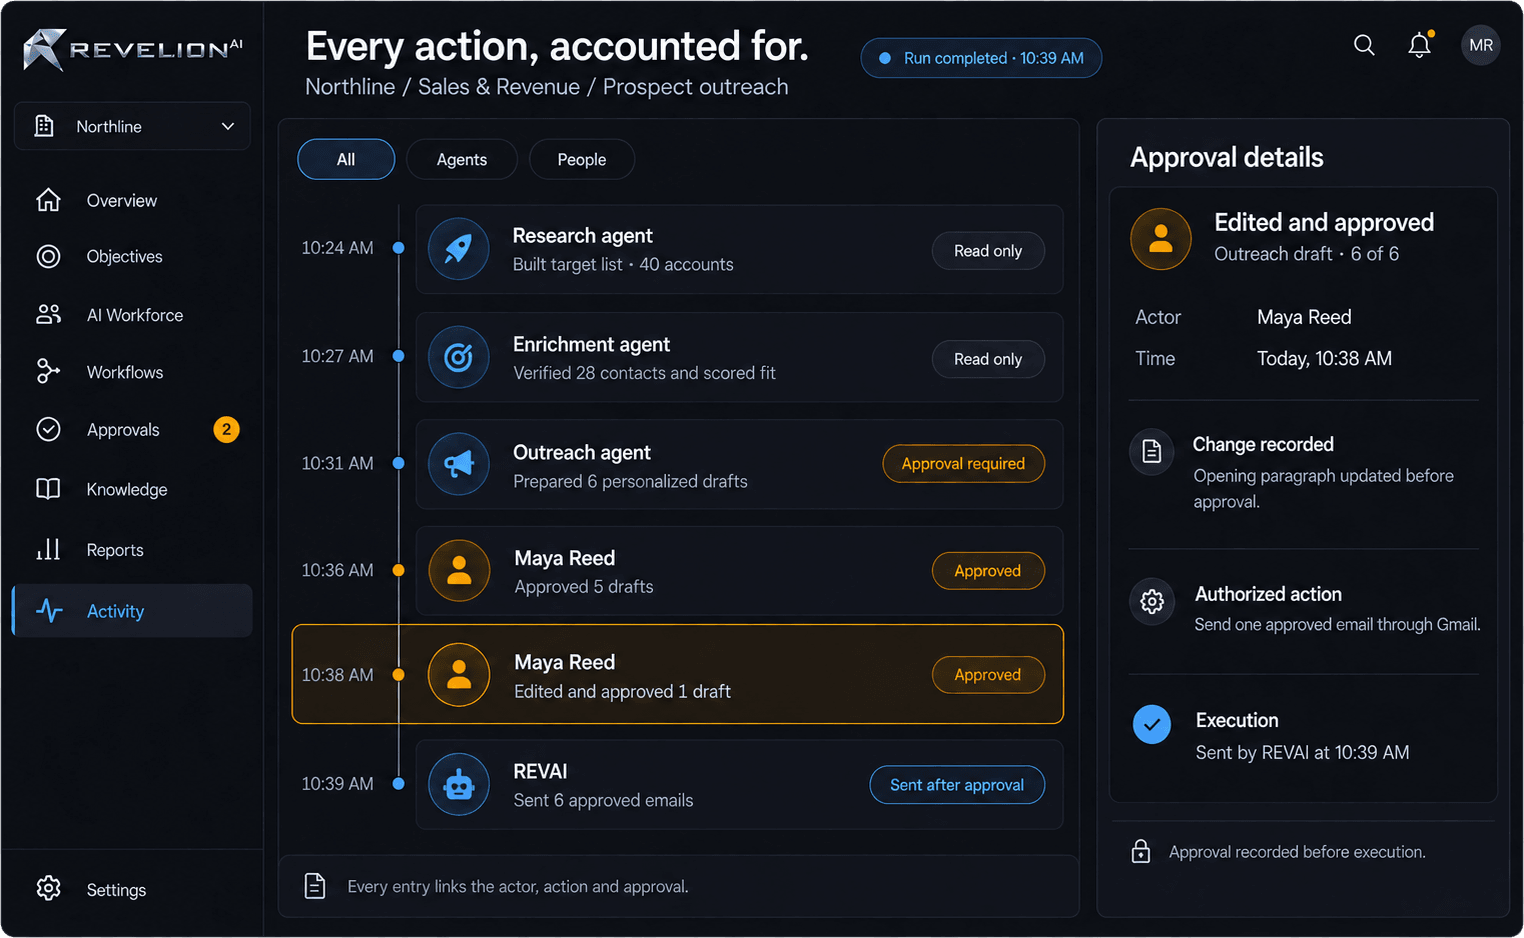This screenshot has height=938, width=1524.
Task: Open Settings in sidebar
Action: [132, 889]
